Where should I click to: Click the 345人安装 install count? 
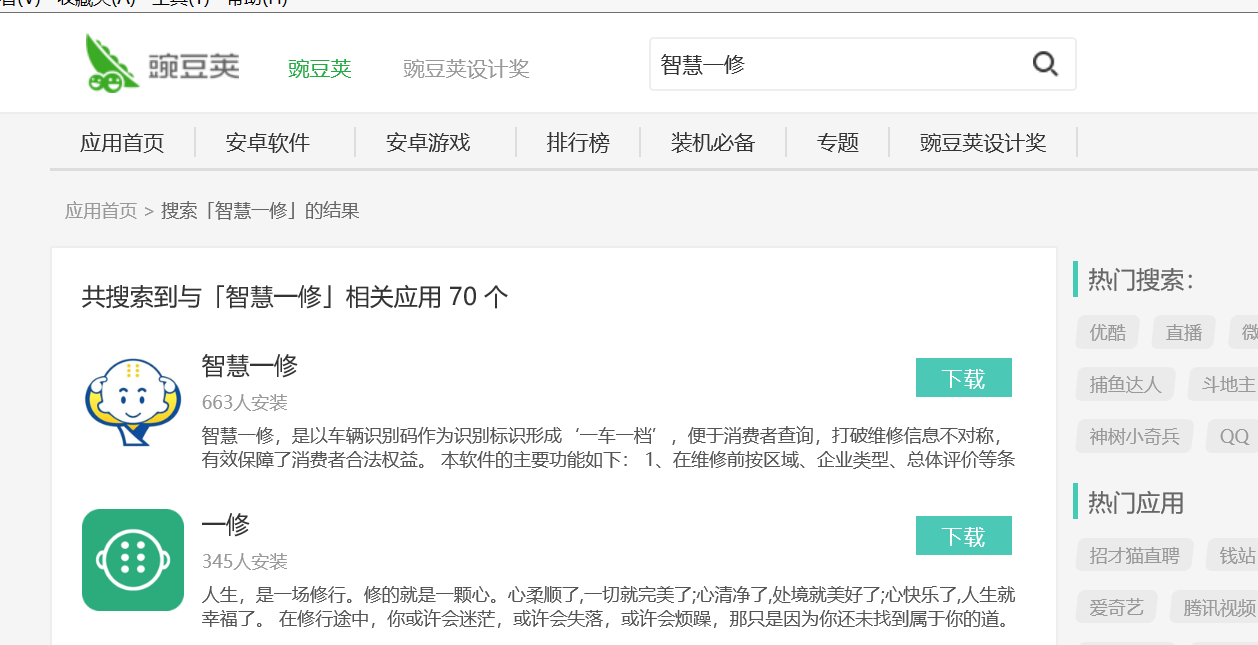tap(245, 562)
